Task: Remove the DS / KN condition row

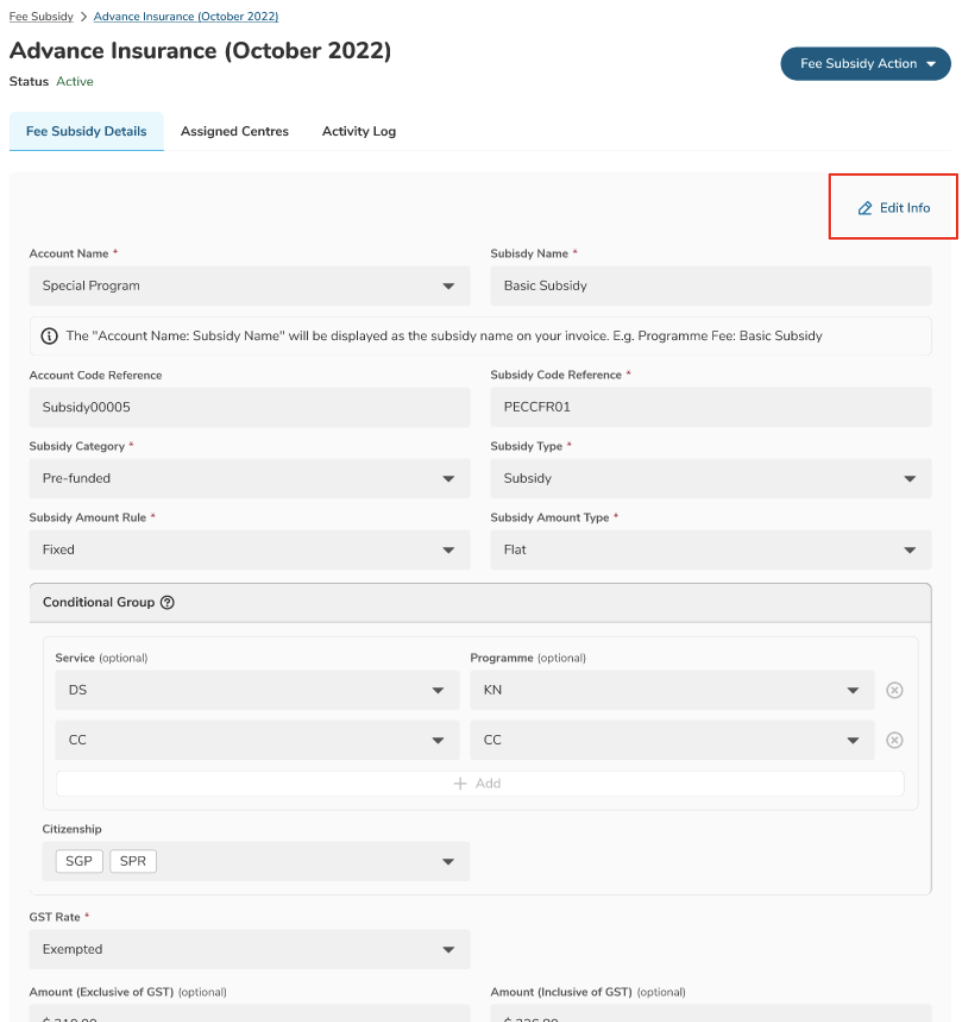Action: click(x=895, y=690)
